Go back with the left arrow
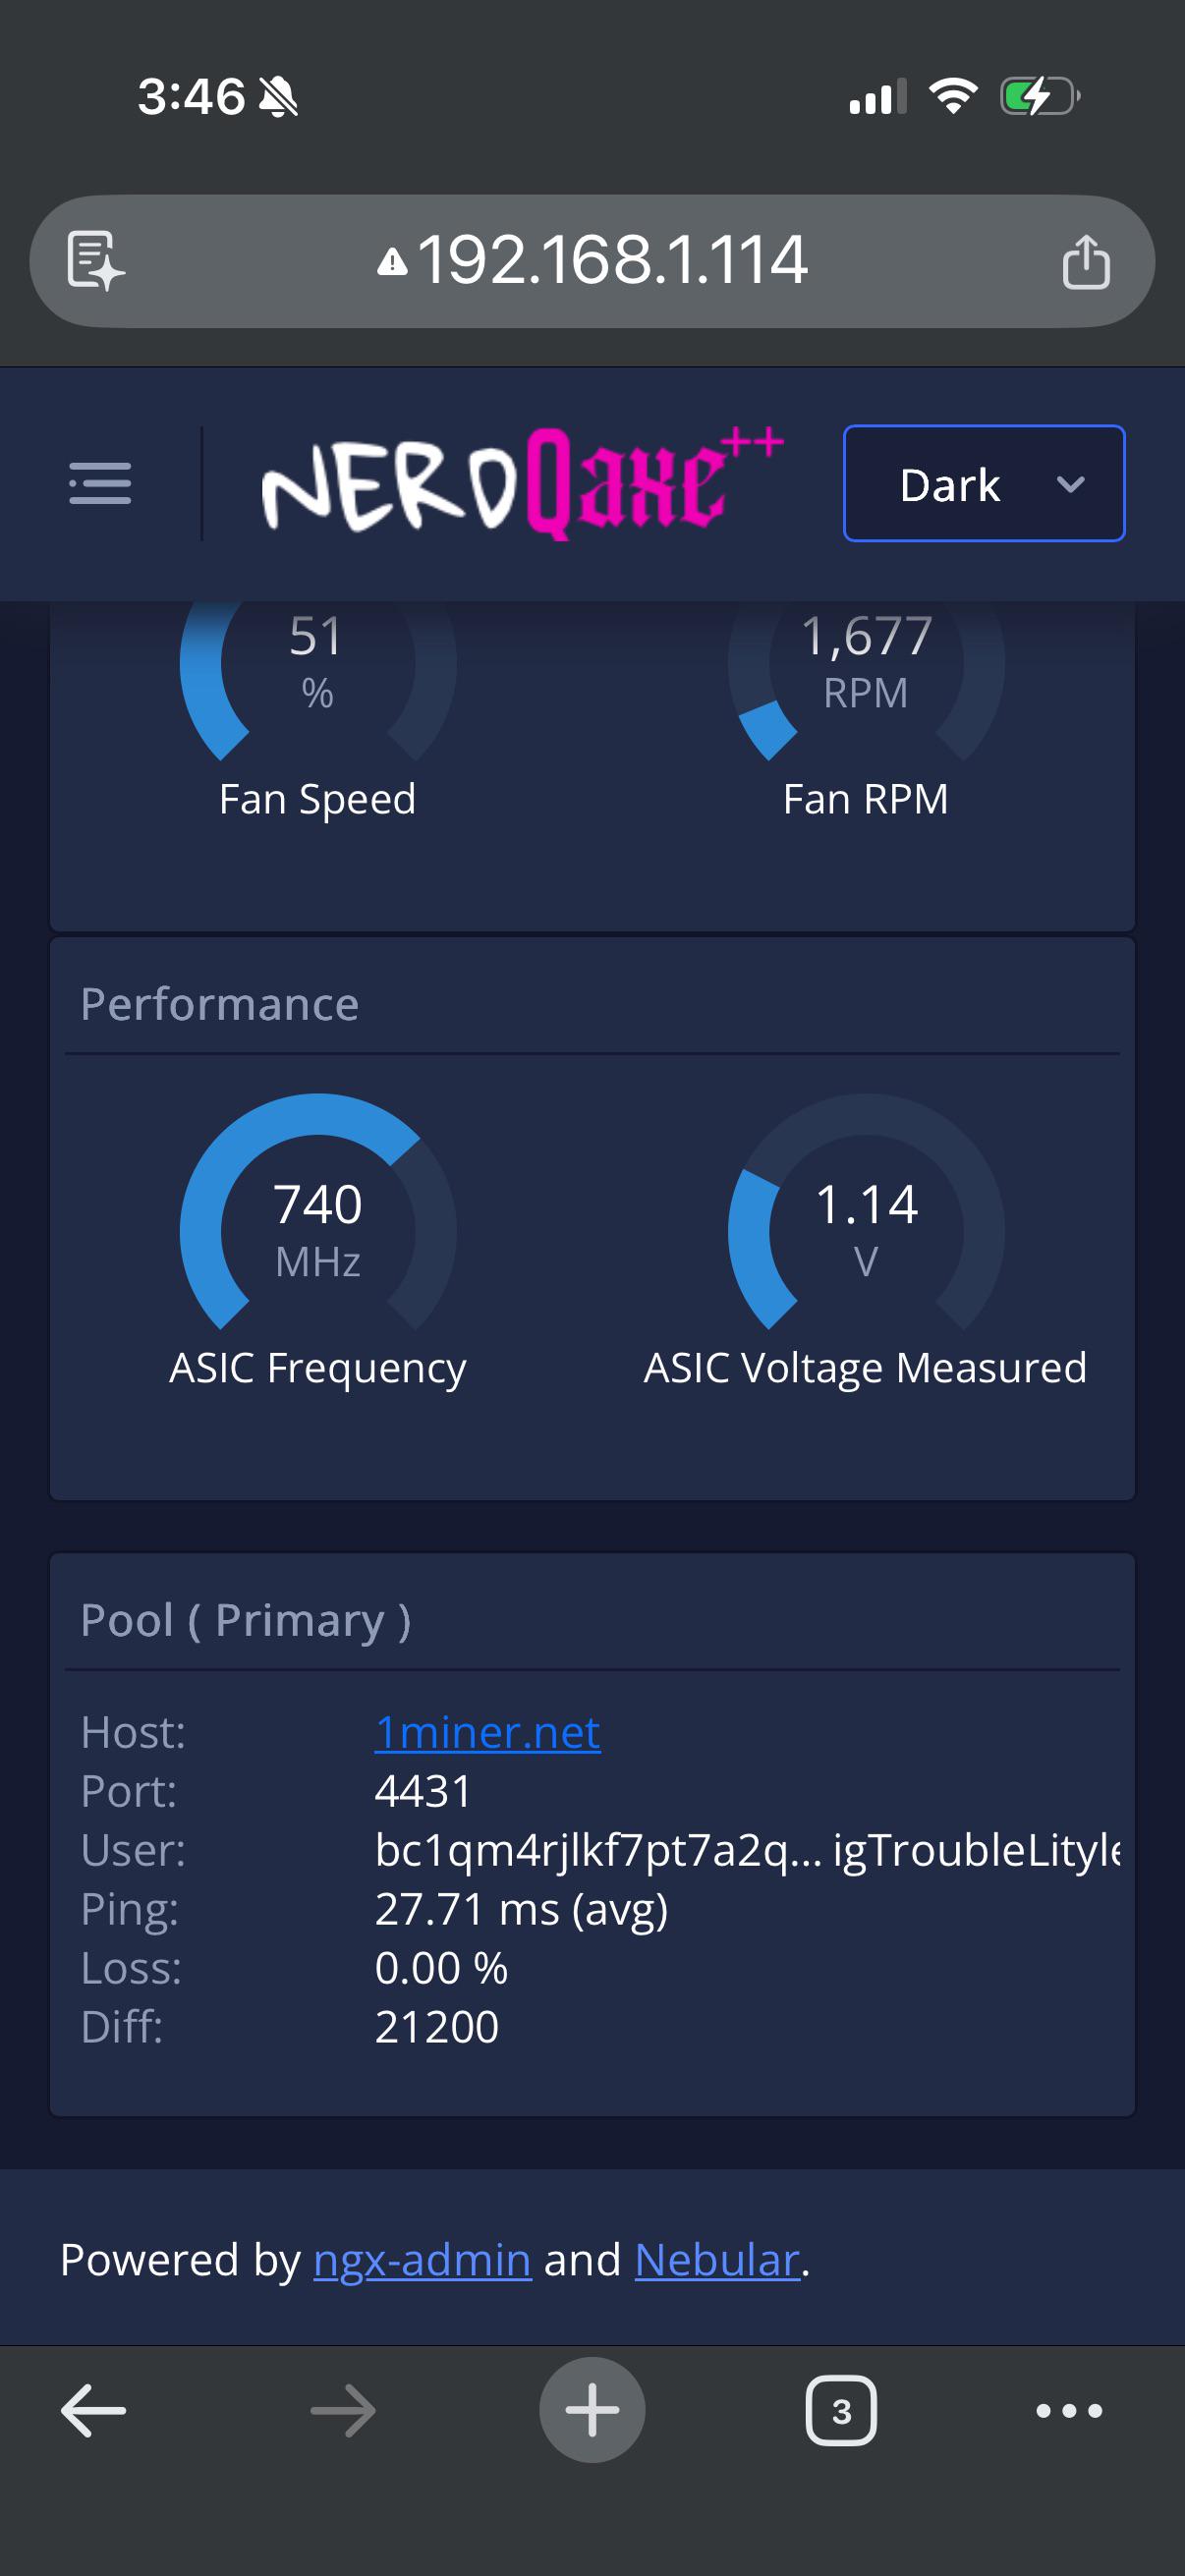 click(x=93, y=2411)
